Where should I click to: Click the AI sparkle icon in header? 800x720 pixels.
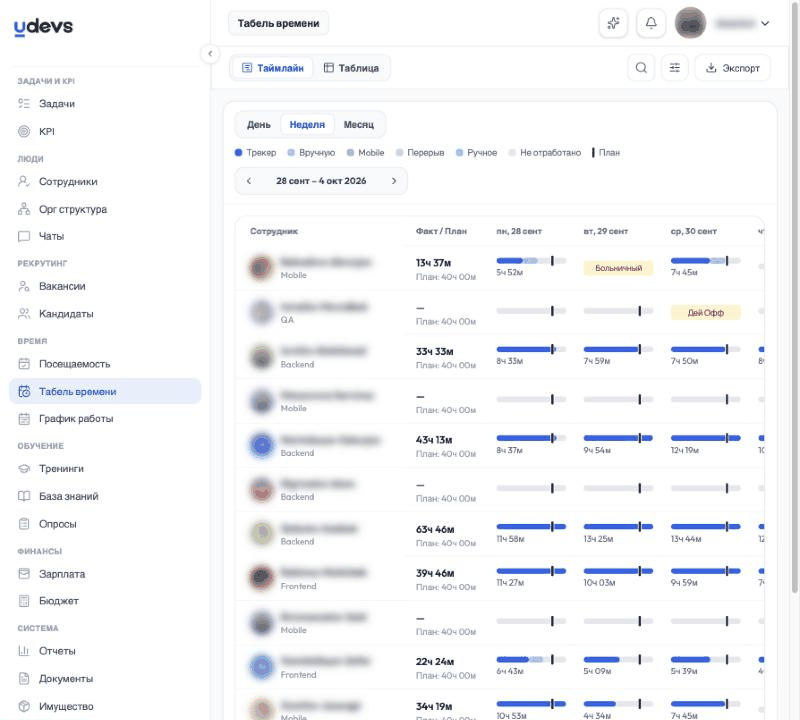click(x=613, y=23)
